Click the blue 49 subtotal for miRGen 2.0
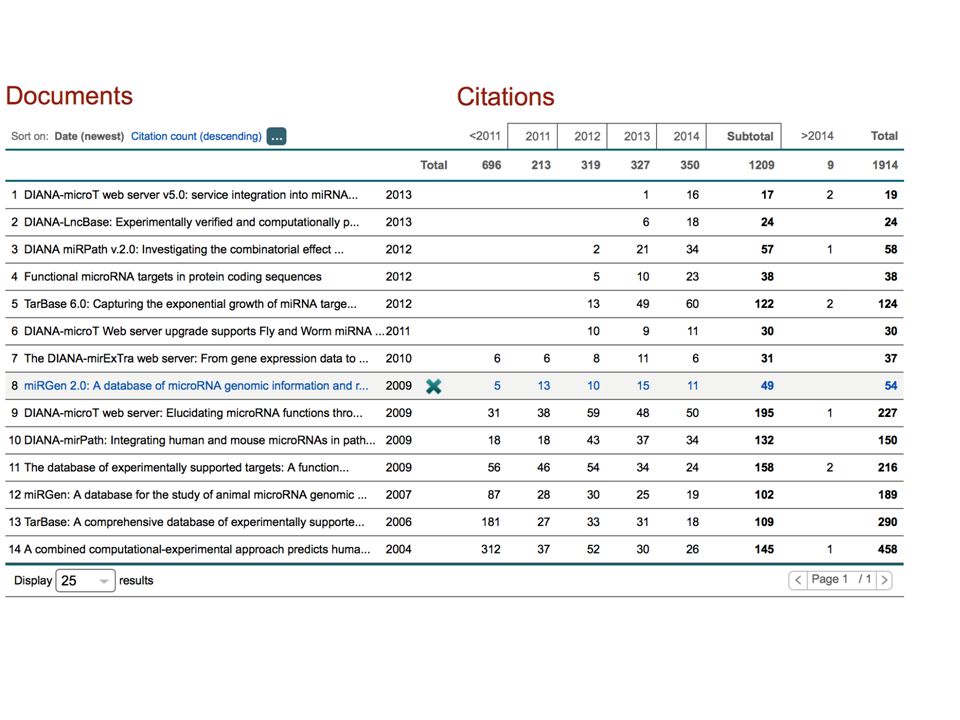Image resolution: width=960 pixels, height=720 pixels. 767,386
